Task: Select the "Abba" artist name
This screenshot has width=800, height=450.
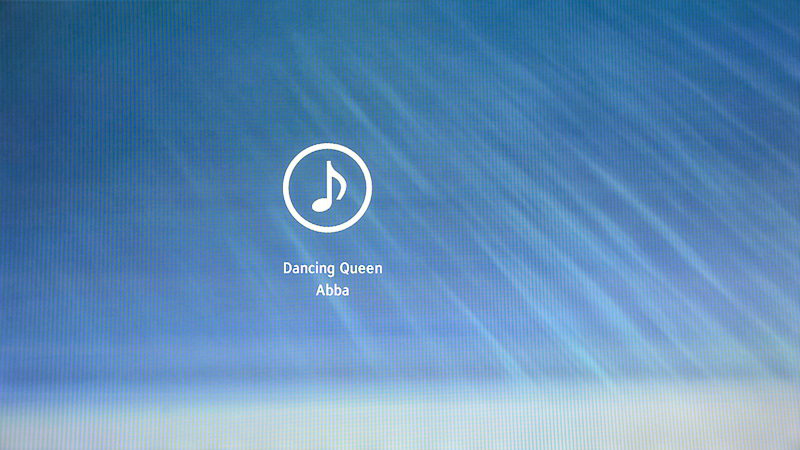Action: [333, 290]
